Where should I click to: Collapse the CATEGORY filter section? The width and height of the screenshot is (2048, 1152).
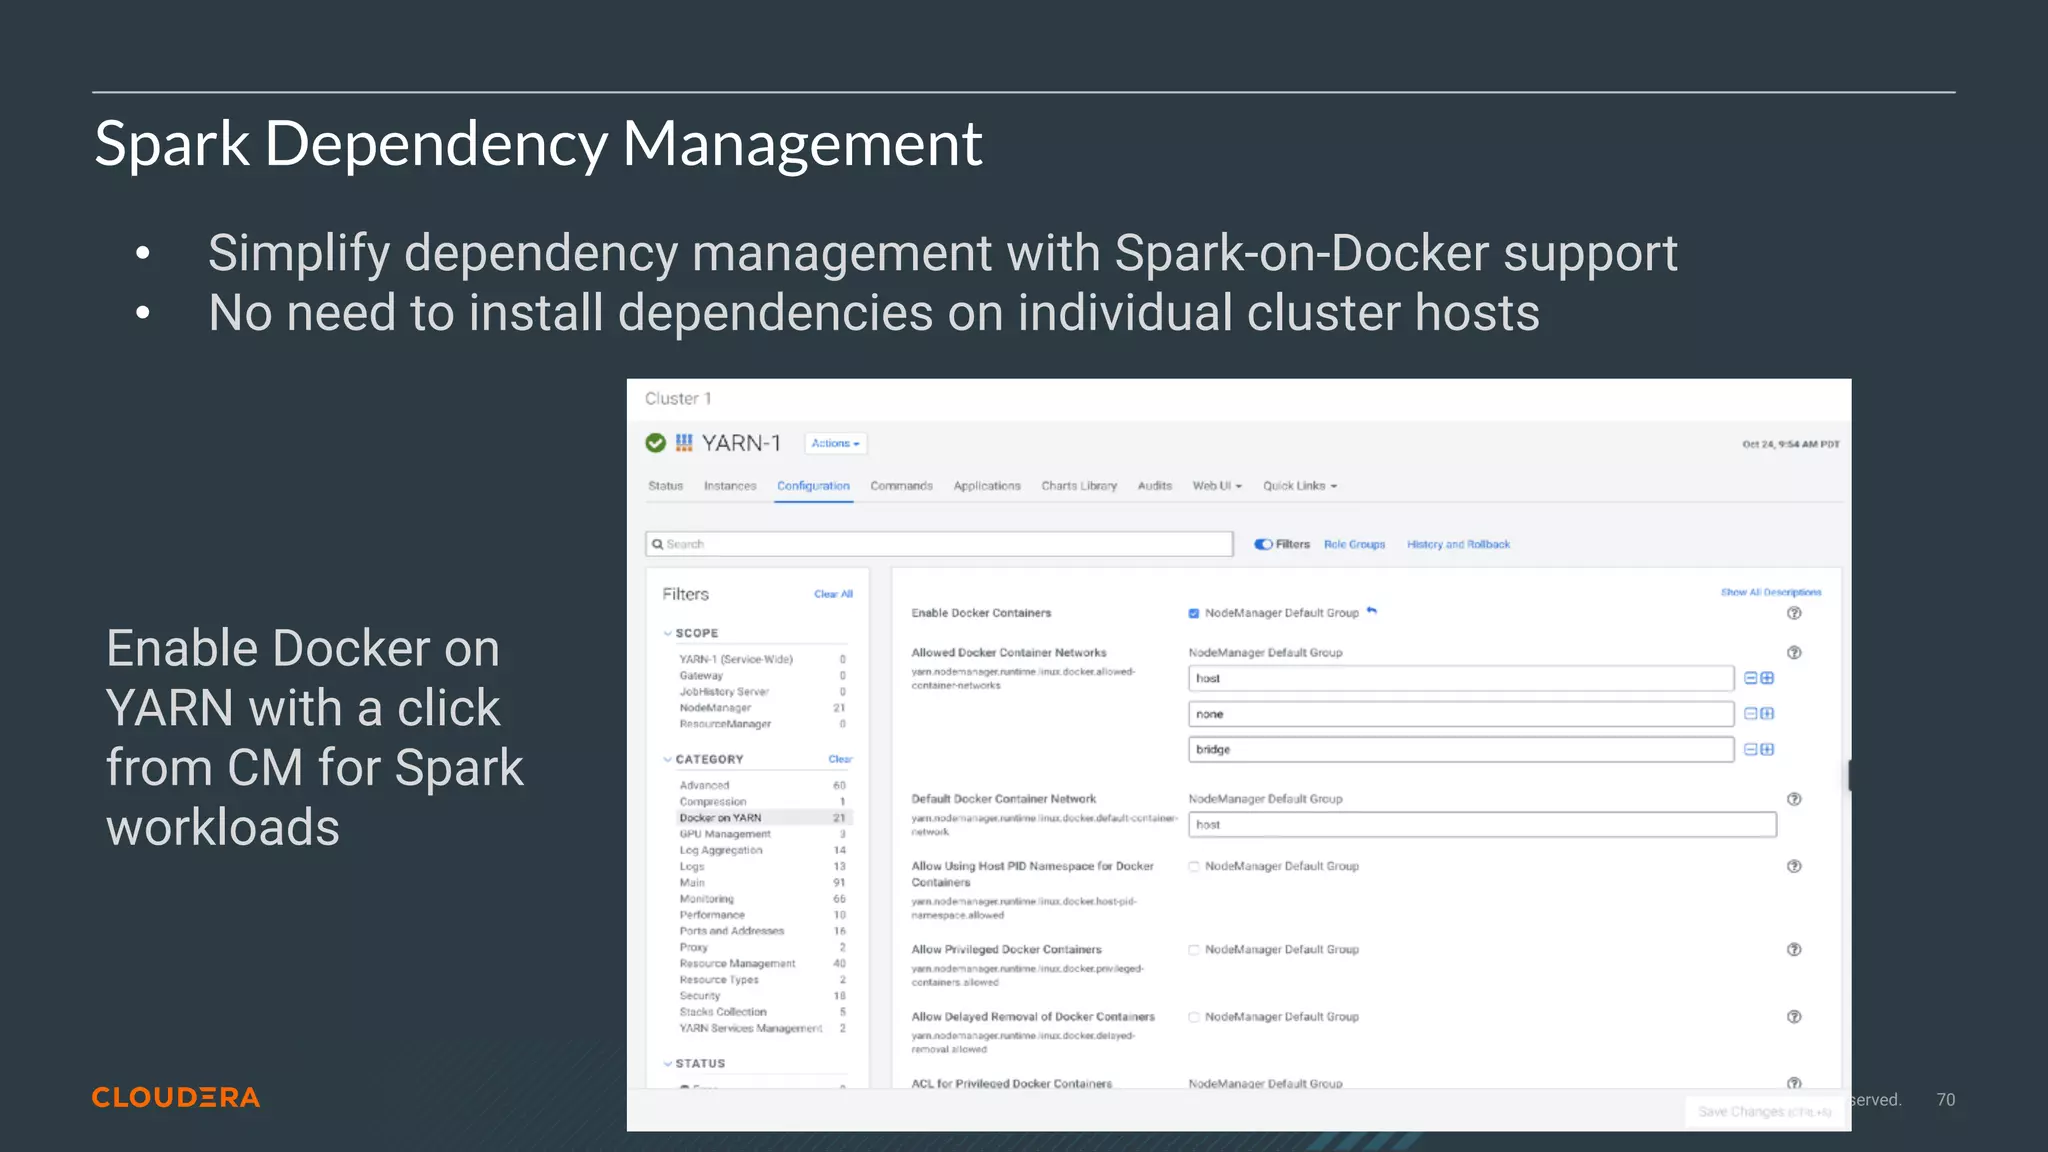[668, 759]
